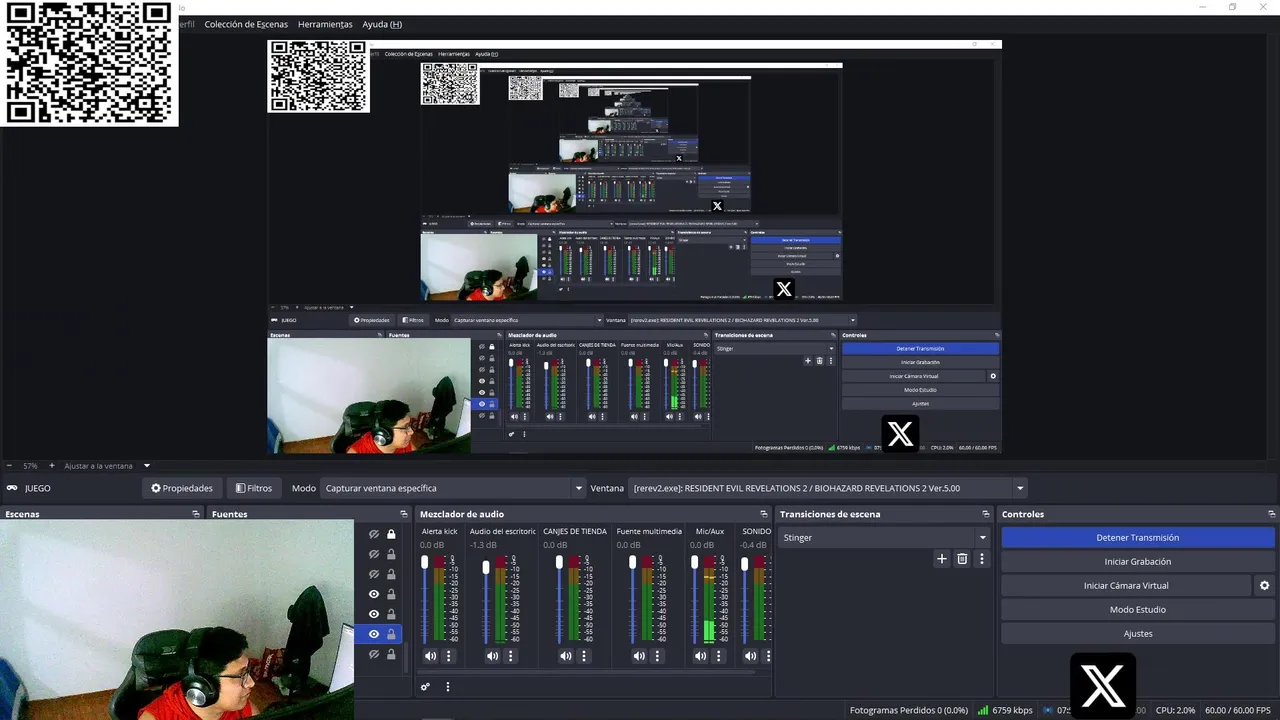The image size is (1280, 720).
Task: Open the Modo capture mode dropdown
Action: coord(454,488)
